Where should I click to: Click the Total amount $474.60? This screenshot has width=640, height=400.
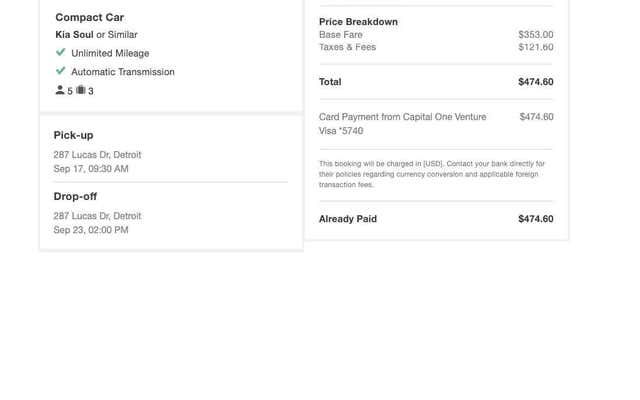536,82
